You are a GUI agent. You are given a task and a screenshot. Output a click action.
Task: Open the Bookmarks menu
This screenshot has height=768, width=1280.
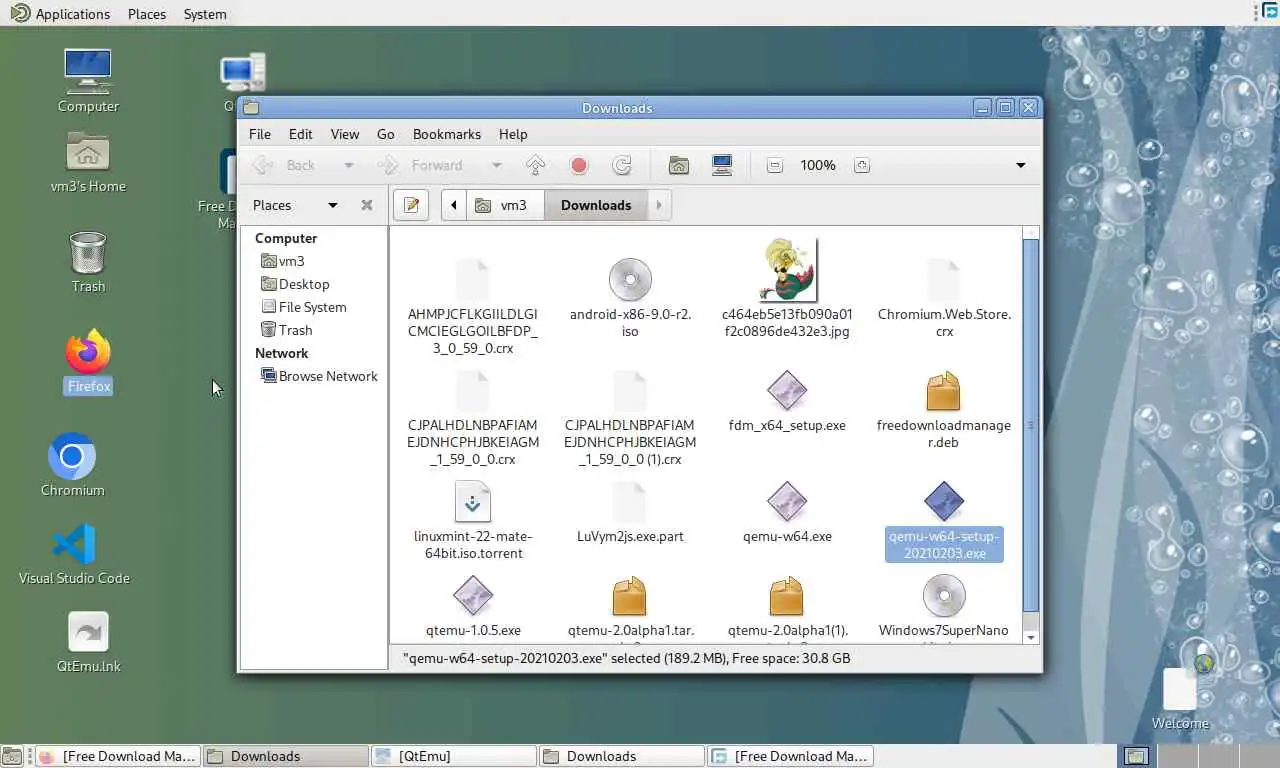coord(447,134)
